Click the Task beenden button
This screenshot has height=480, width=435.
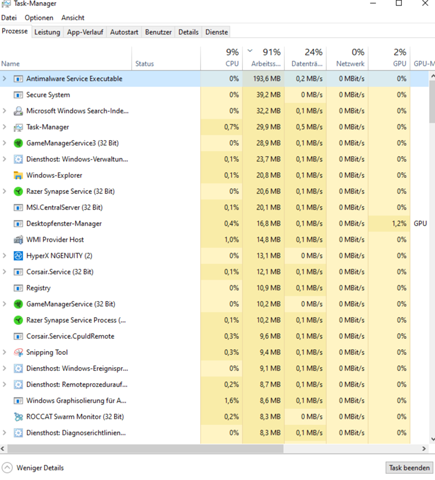(x=409, y=468)
